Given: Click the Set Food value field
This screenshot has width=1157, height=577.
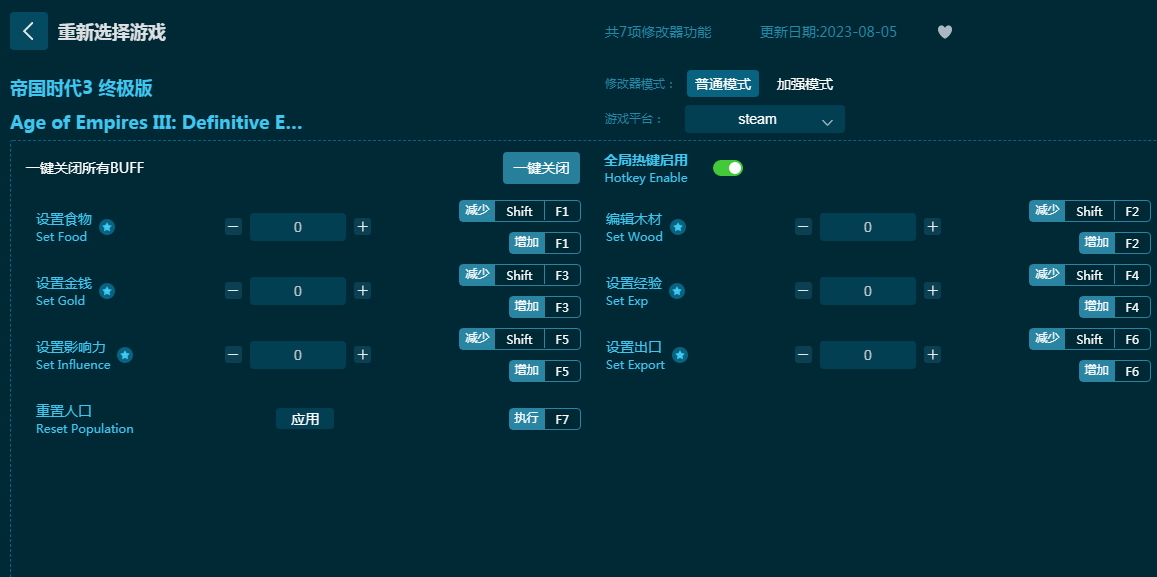Looking at the screenshot, I should click(298, 227).
